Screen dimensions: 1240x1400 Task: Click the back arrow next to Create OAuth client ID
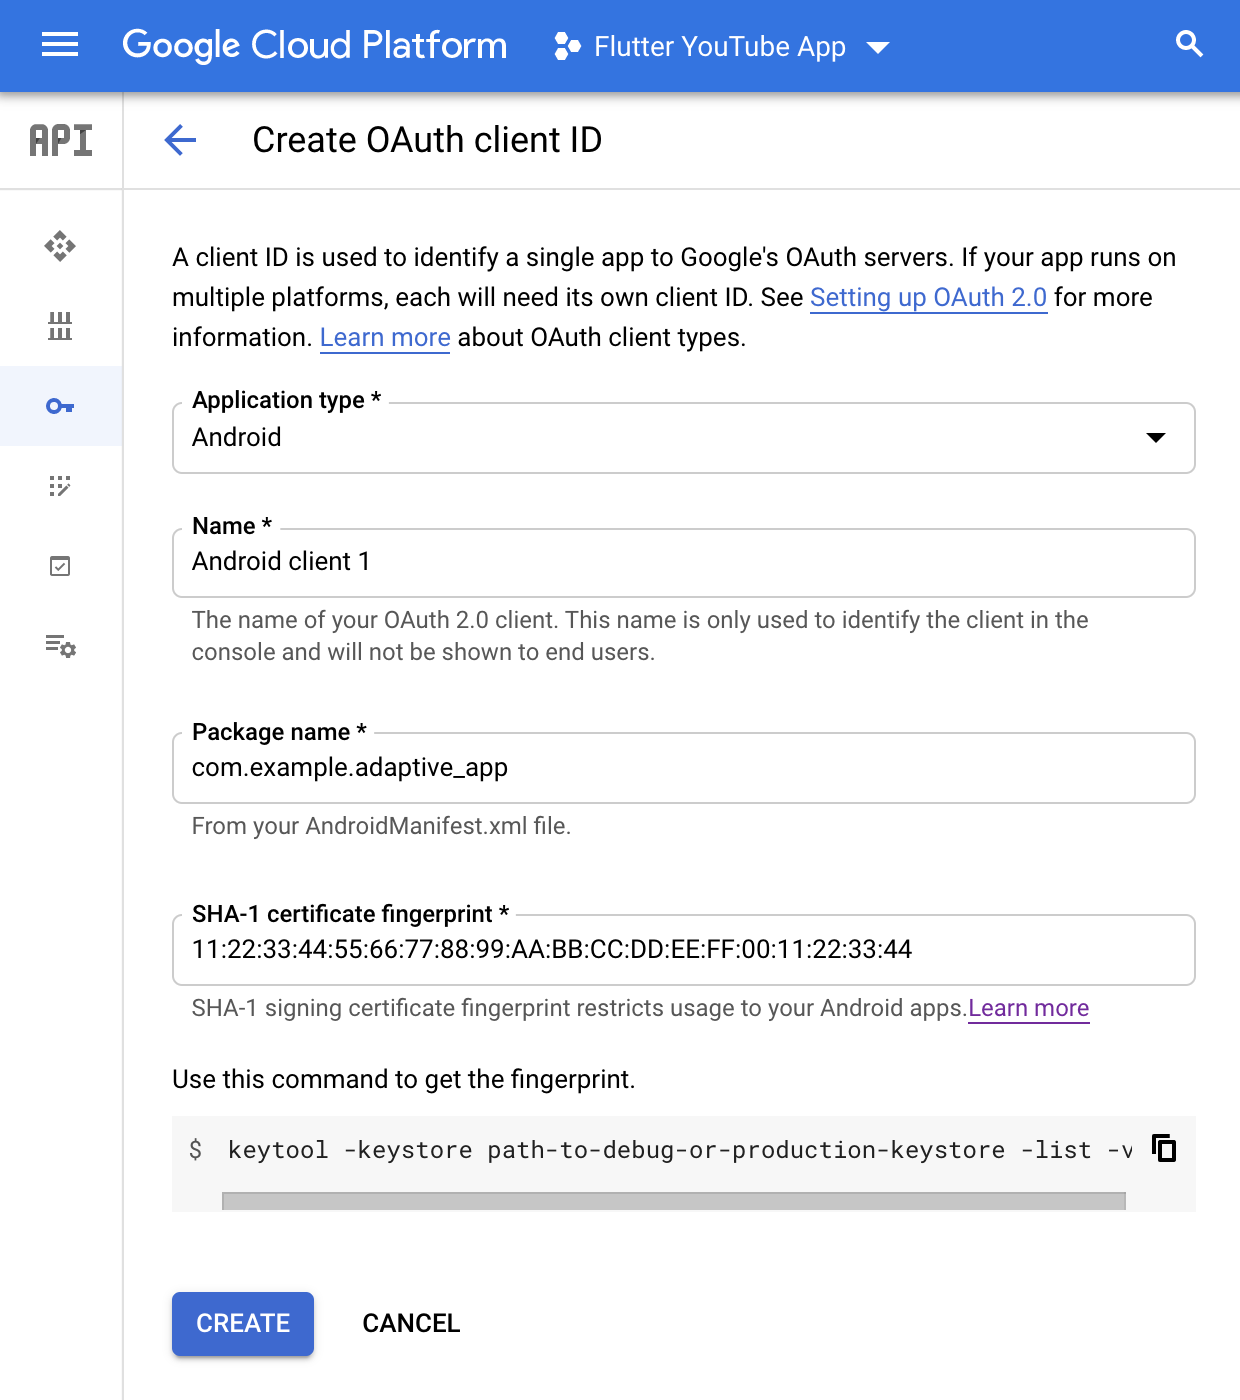pos(180,141)
